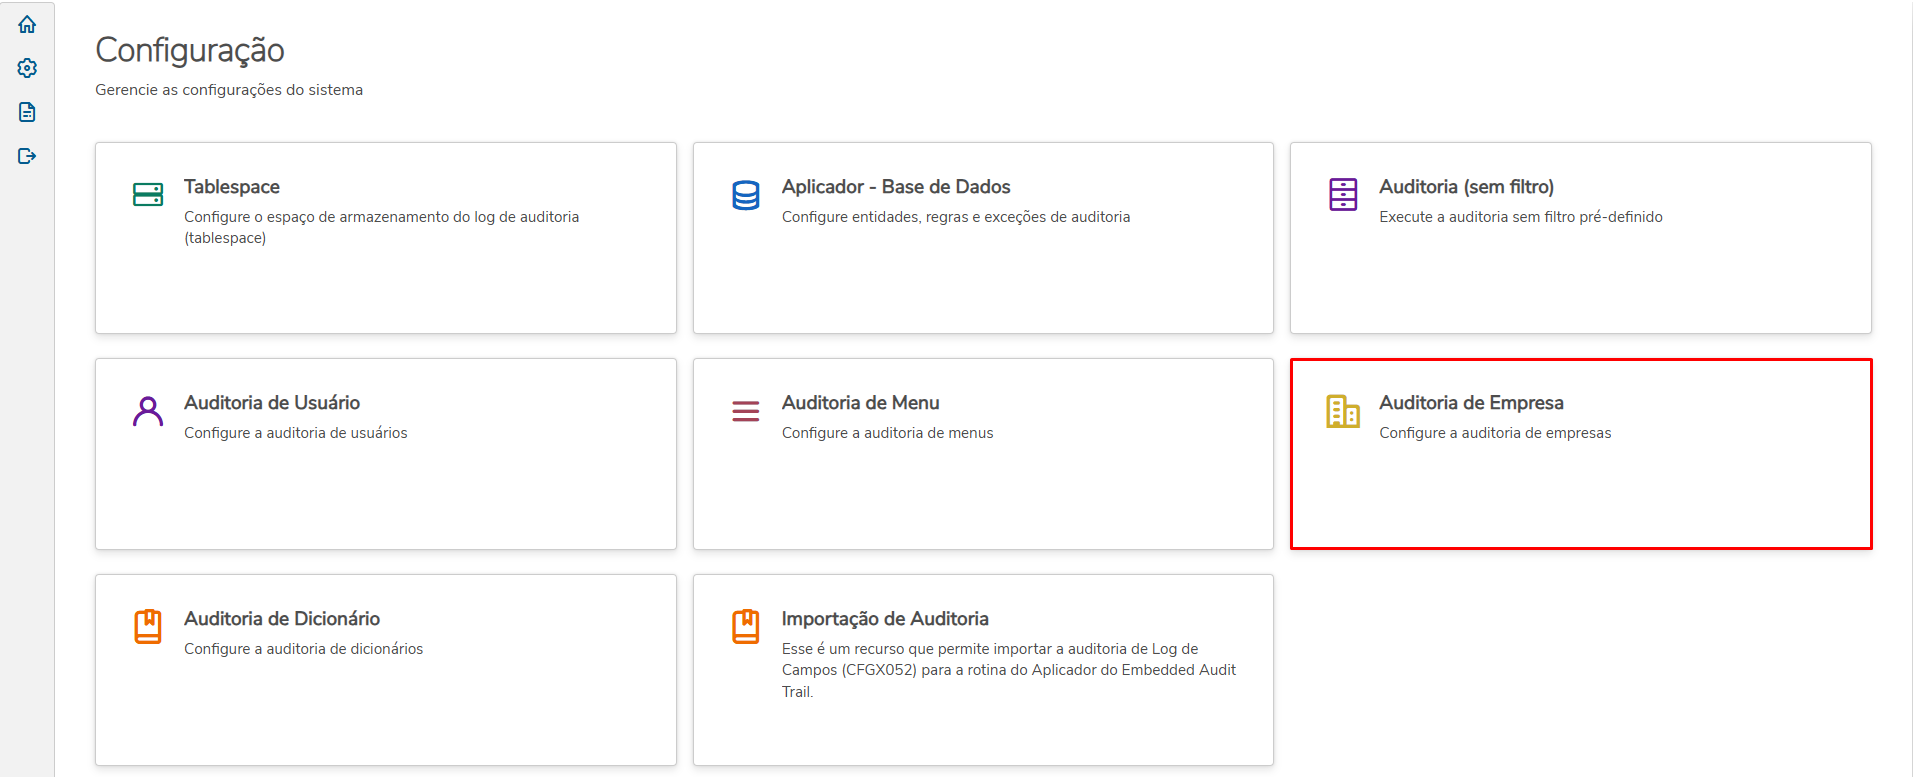Open Aplicador - Base de Dados title
The image size is (1913, 777).
click(x=896, y=187)
